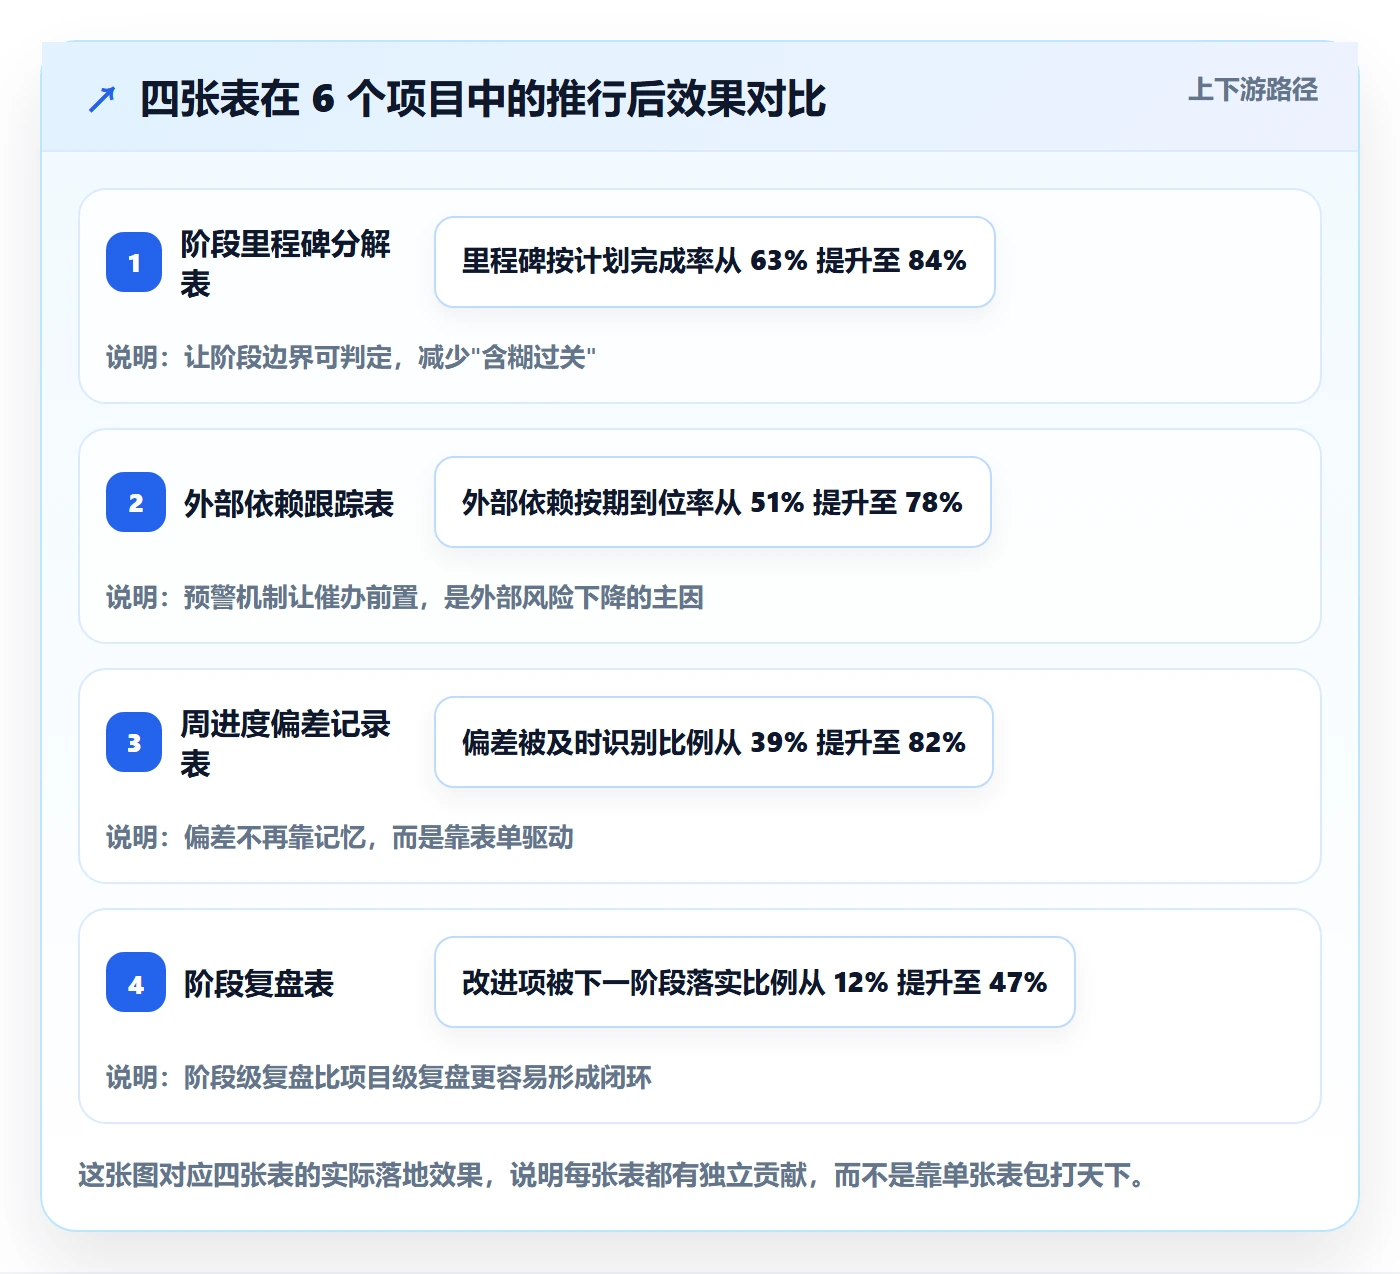Image resolution: width=1400 pixels, height=1274 pixels.
Task: Click the blue trending arrow icon in header
Action: pos(102,99)
